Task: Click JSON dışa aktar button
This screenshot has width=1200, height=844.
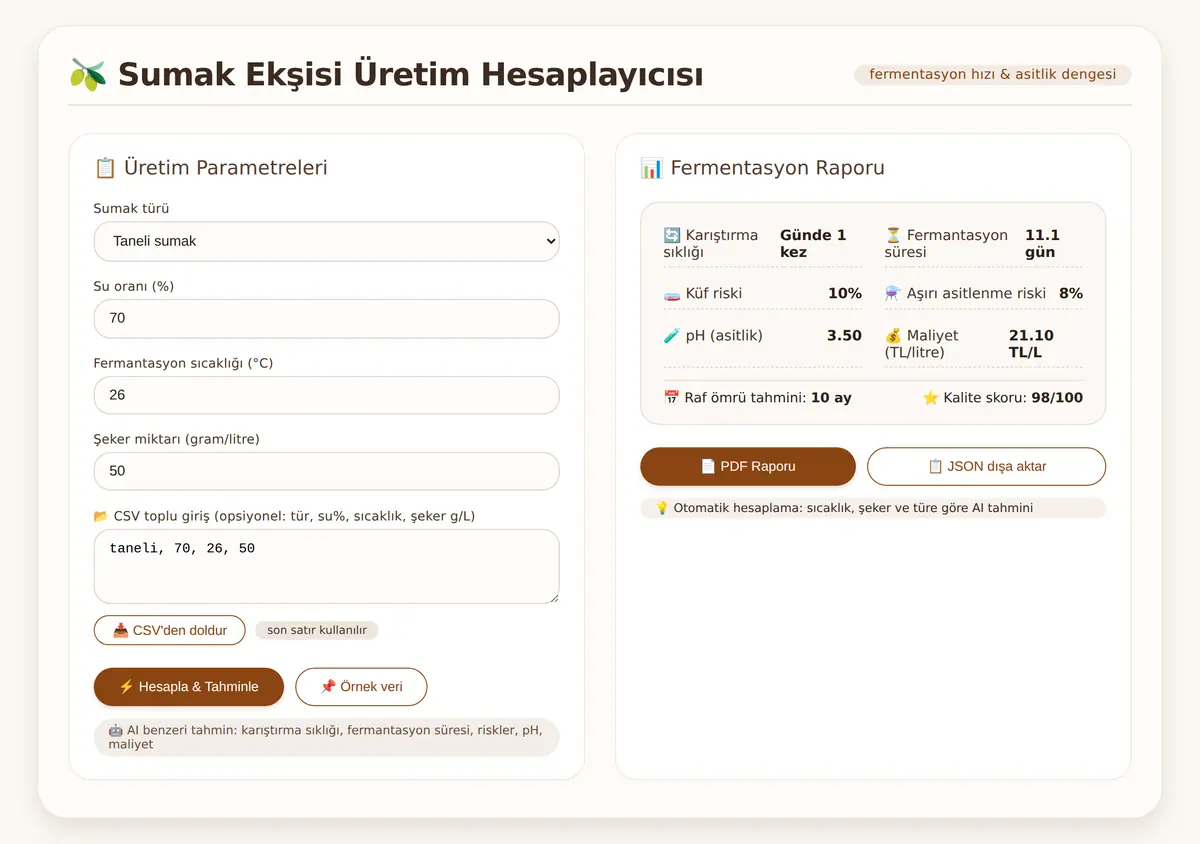Action: pos(986,466)
